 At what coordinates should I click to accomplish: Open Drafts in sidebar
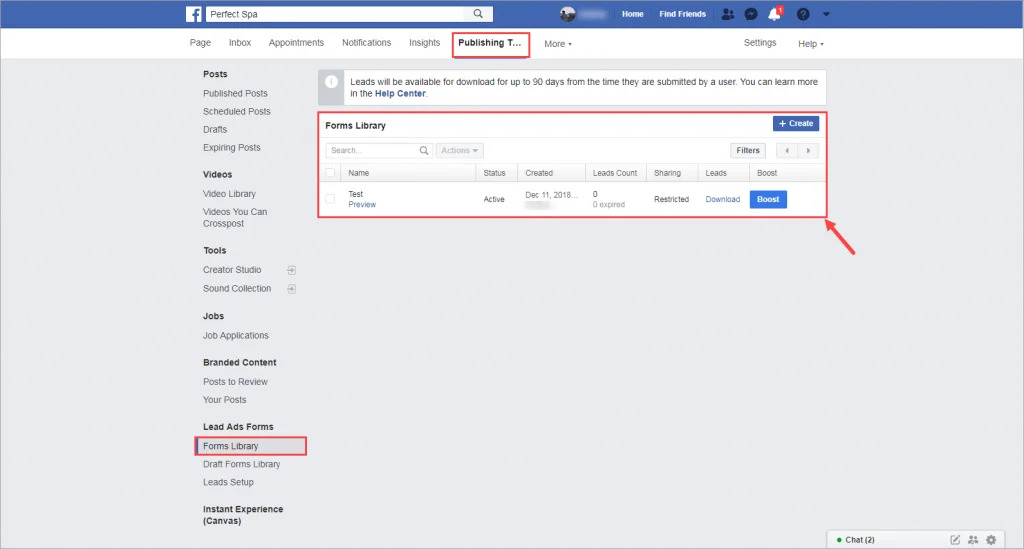[215, 129]
